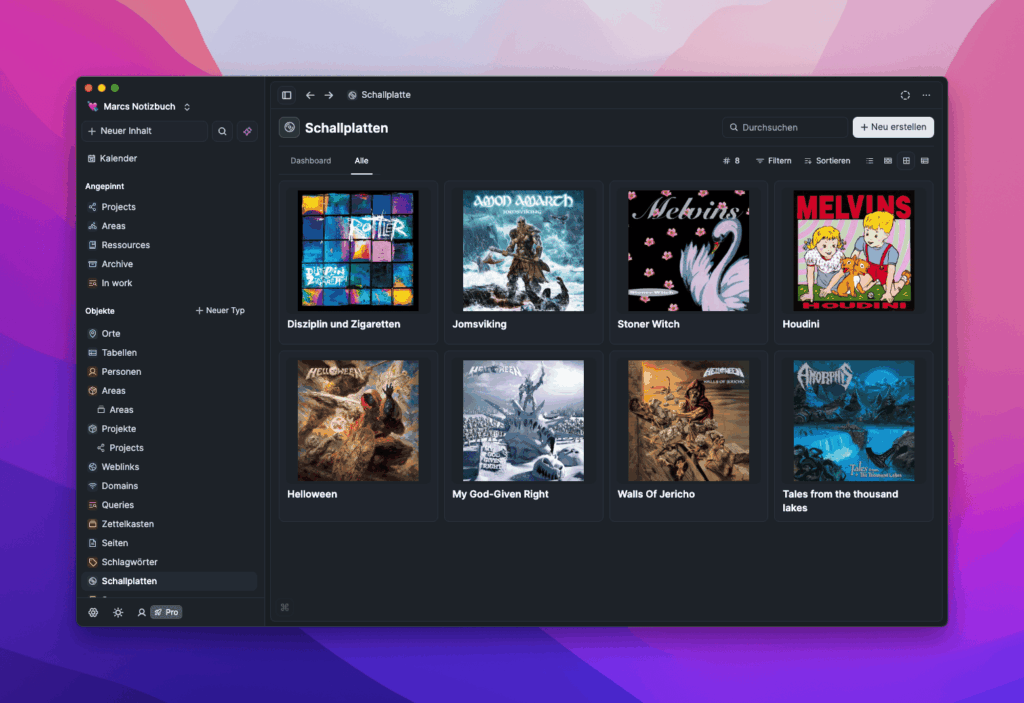Switch to the Dashboard tab
This screenshot has height=703, width=1024.
click(311, 161)
